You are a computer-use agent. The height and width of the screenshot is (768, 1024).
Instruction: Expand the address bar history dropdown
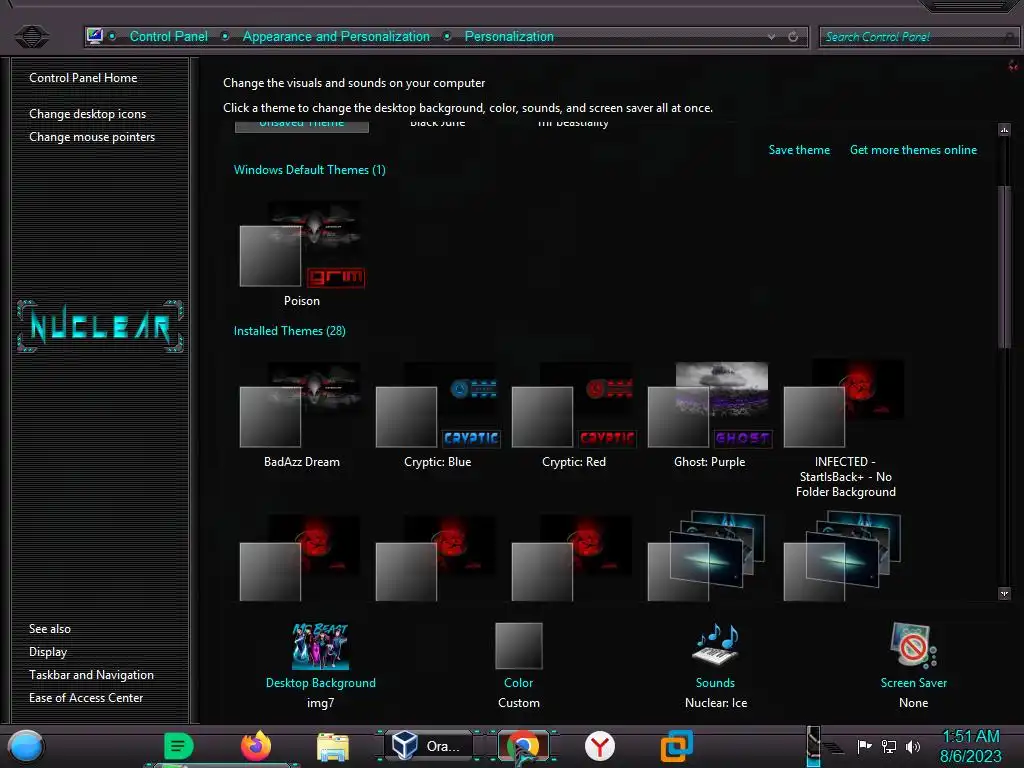[771, 37]
